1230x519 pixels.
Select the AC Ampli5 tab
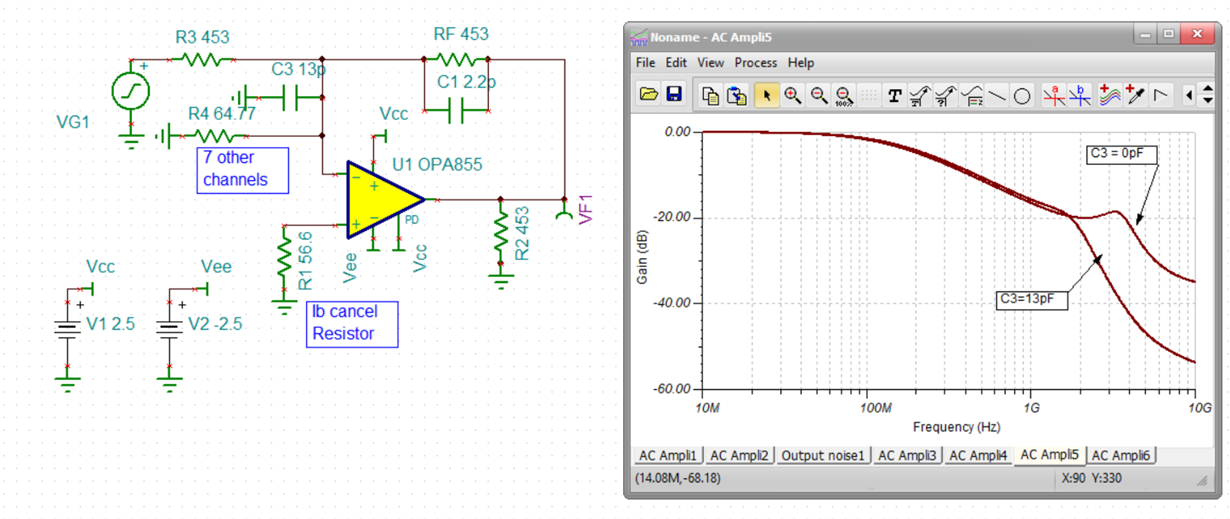pyautogui.click(x=1051, y=454)
